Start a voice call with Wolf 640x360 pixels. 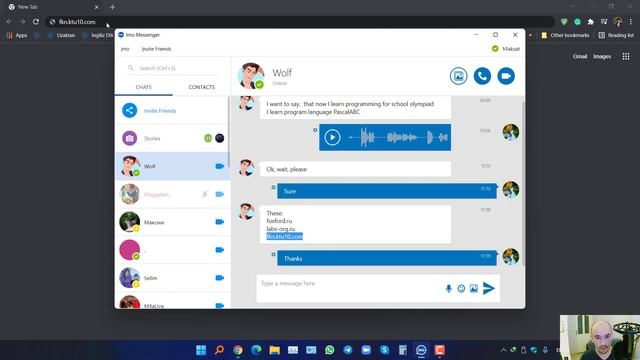[x=482, y=76]
